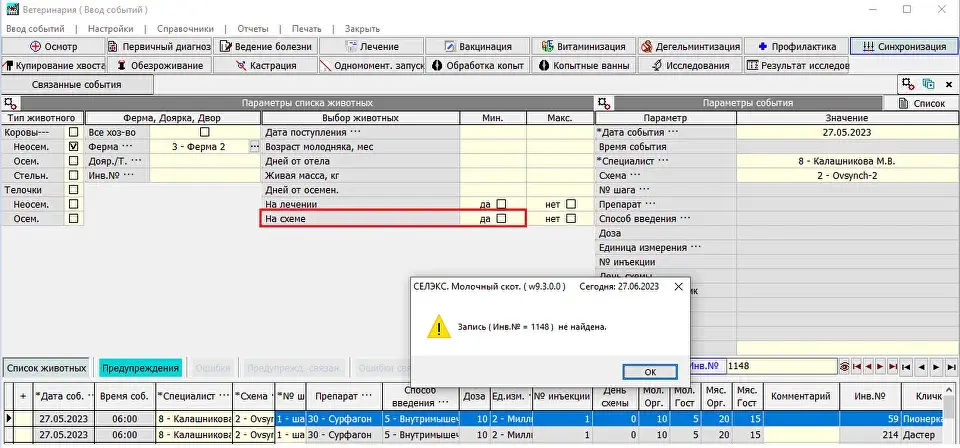The image size is (960, 448).
Task: Open the Осмотр event button
Action: [53, 47]
